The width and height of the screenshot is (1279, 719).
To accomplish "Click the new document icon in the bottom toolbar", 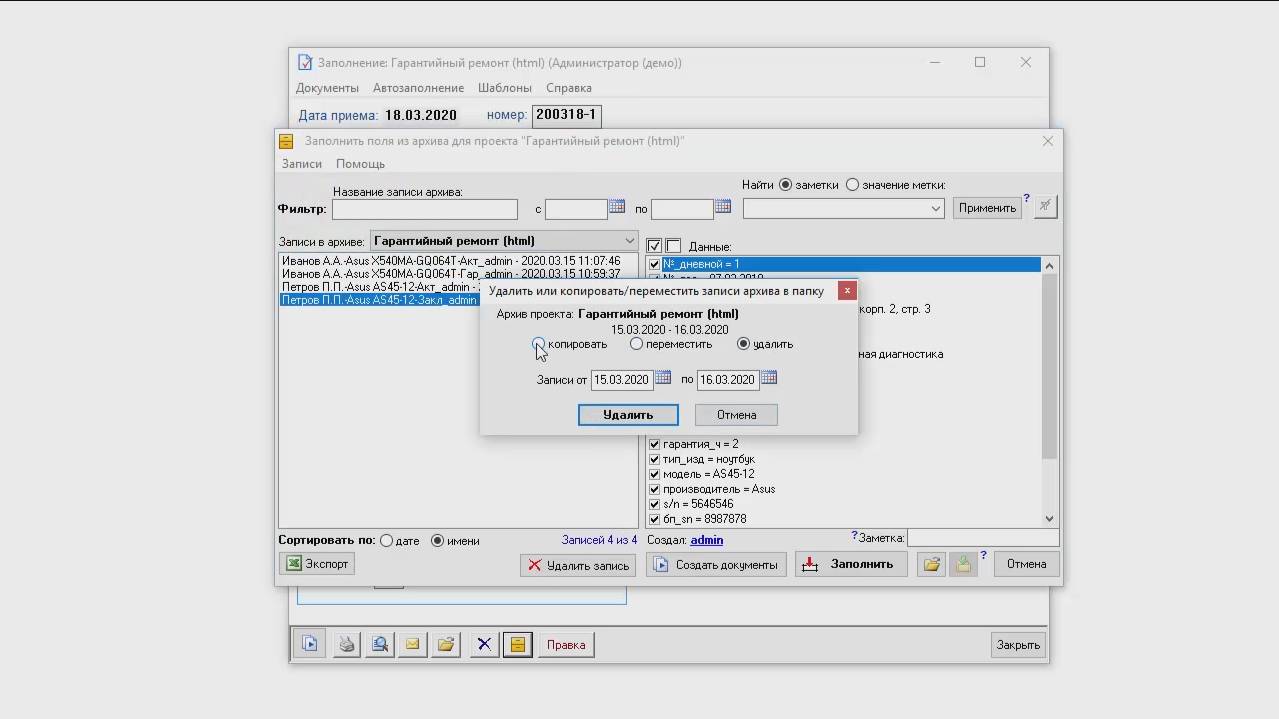I will [x=310, y=645].
